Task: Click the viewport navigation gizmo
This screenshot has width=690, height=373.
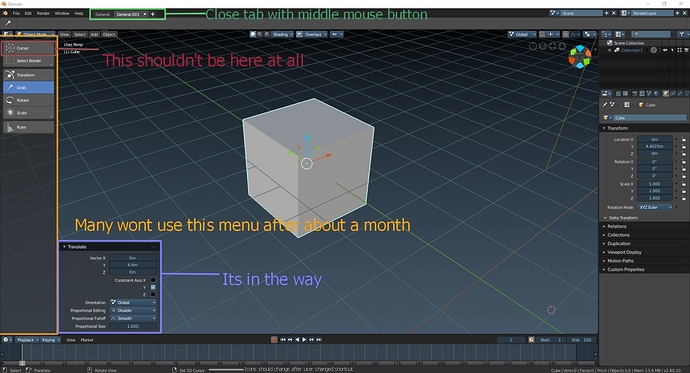Action: pos(580,57)
